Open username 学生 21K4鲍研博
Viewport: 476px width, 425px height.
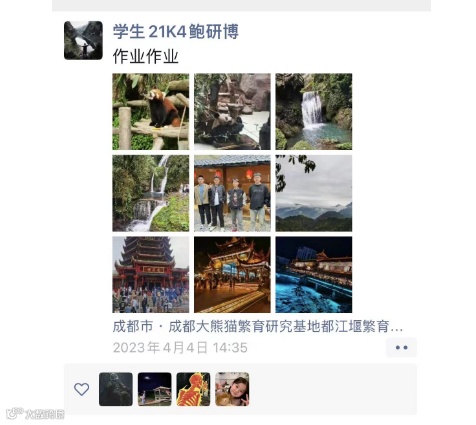176,32
